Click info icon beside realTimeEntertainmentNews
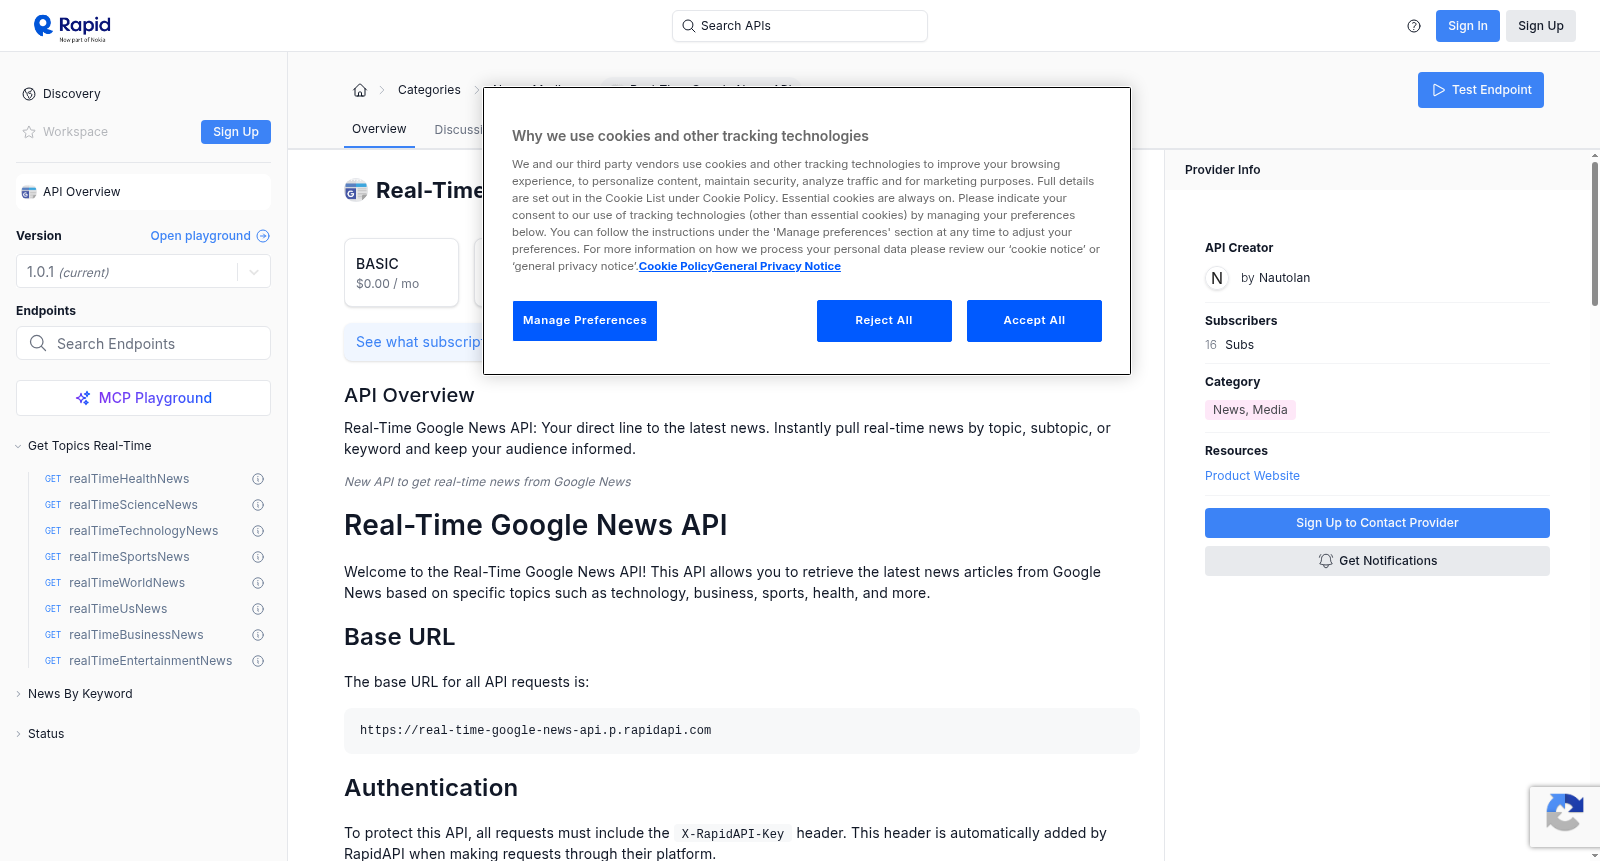The width and height of the screenshot is (1600, 861). tap(258, 661)
